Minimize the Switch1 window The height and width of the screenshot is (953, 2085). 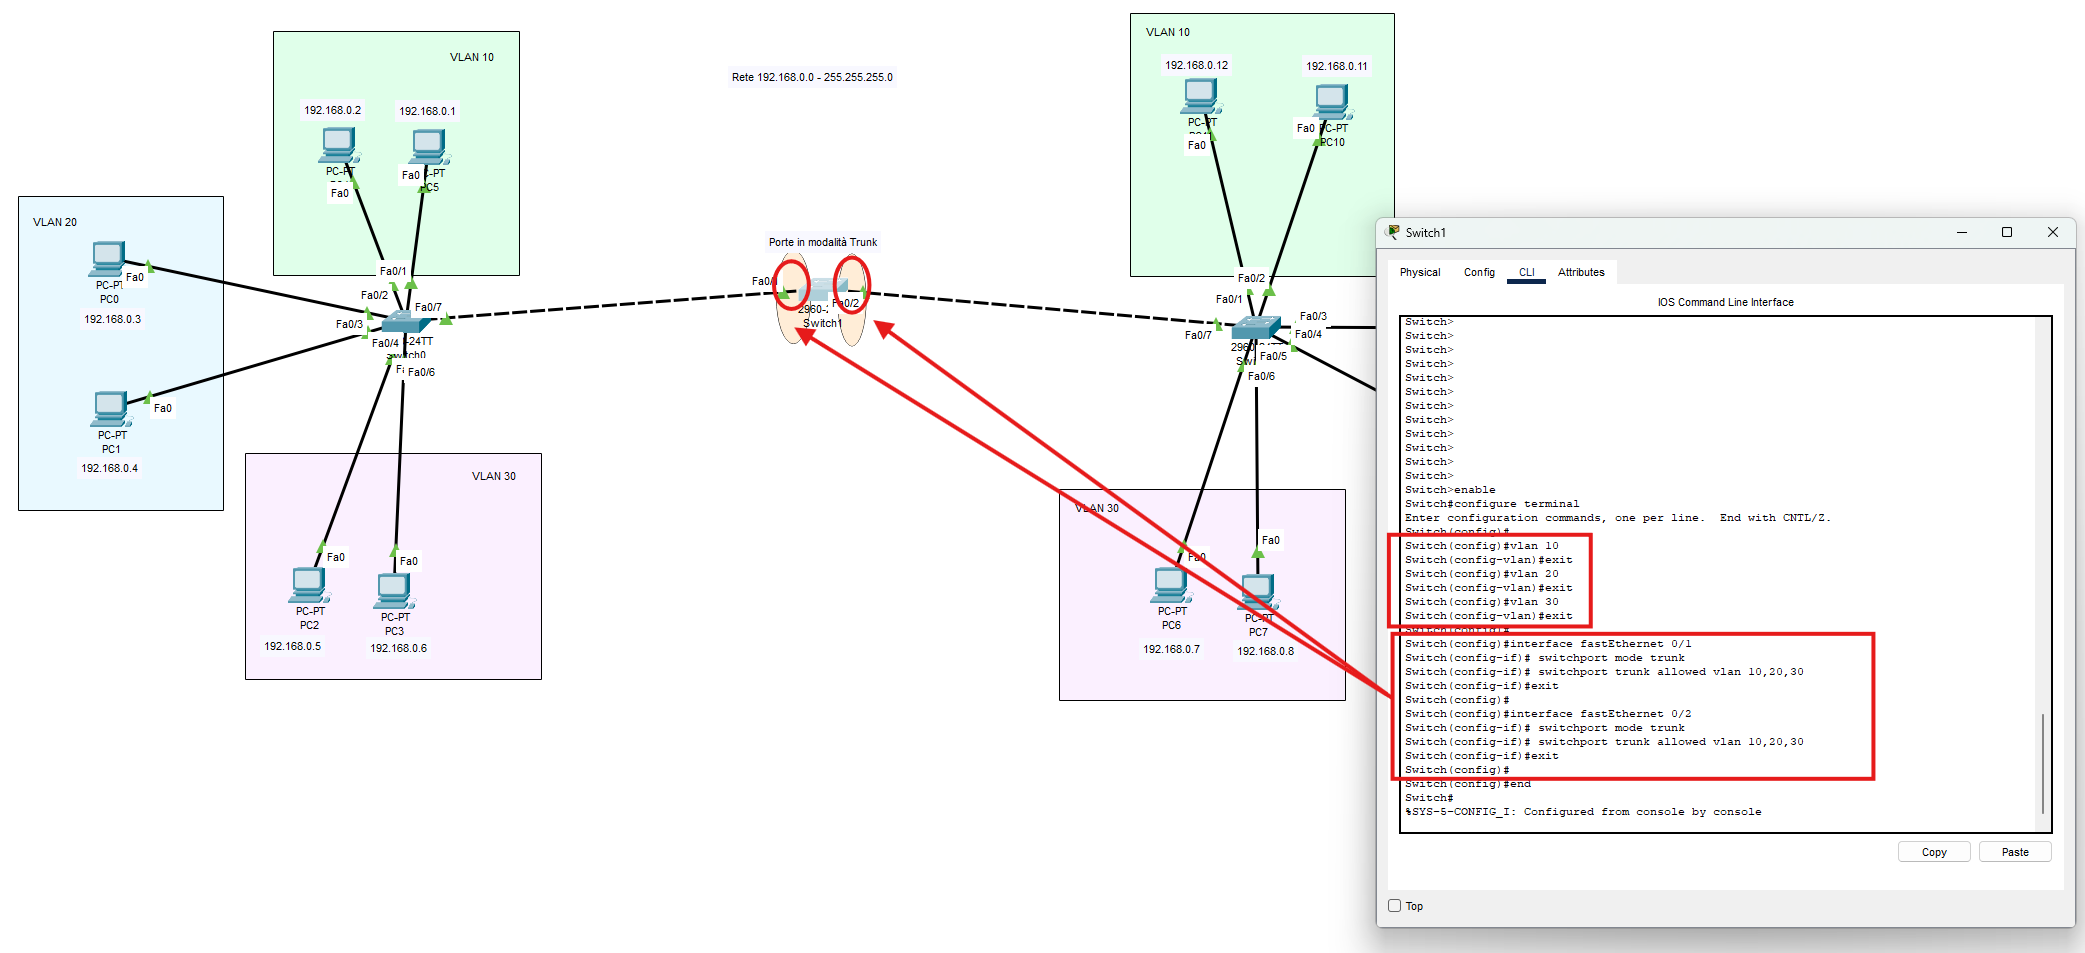tap(1961, 232)
